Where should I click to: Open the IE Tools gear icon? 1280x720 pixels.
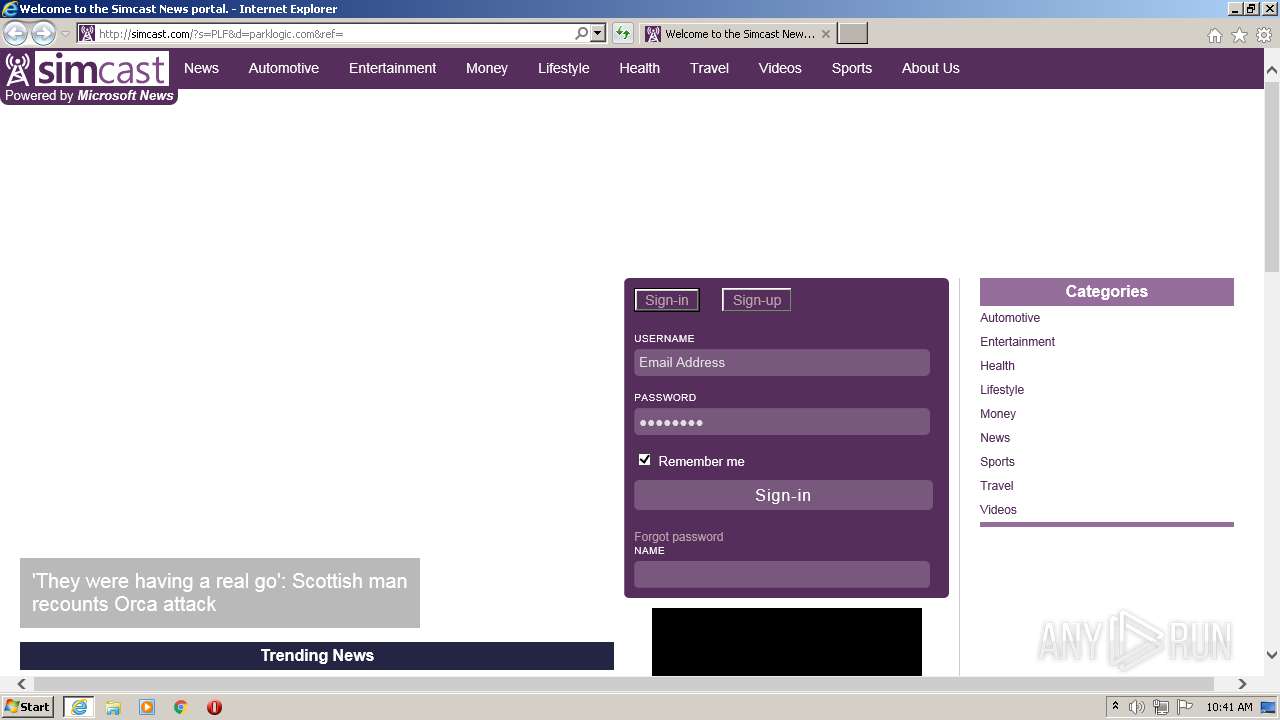point(1264,35)
